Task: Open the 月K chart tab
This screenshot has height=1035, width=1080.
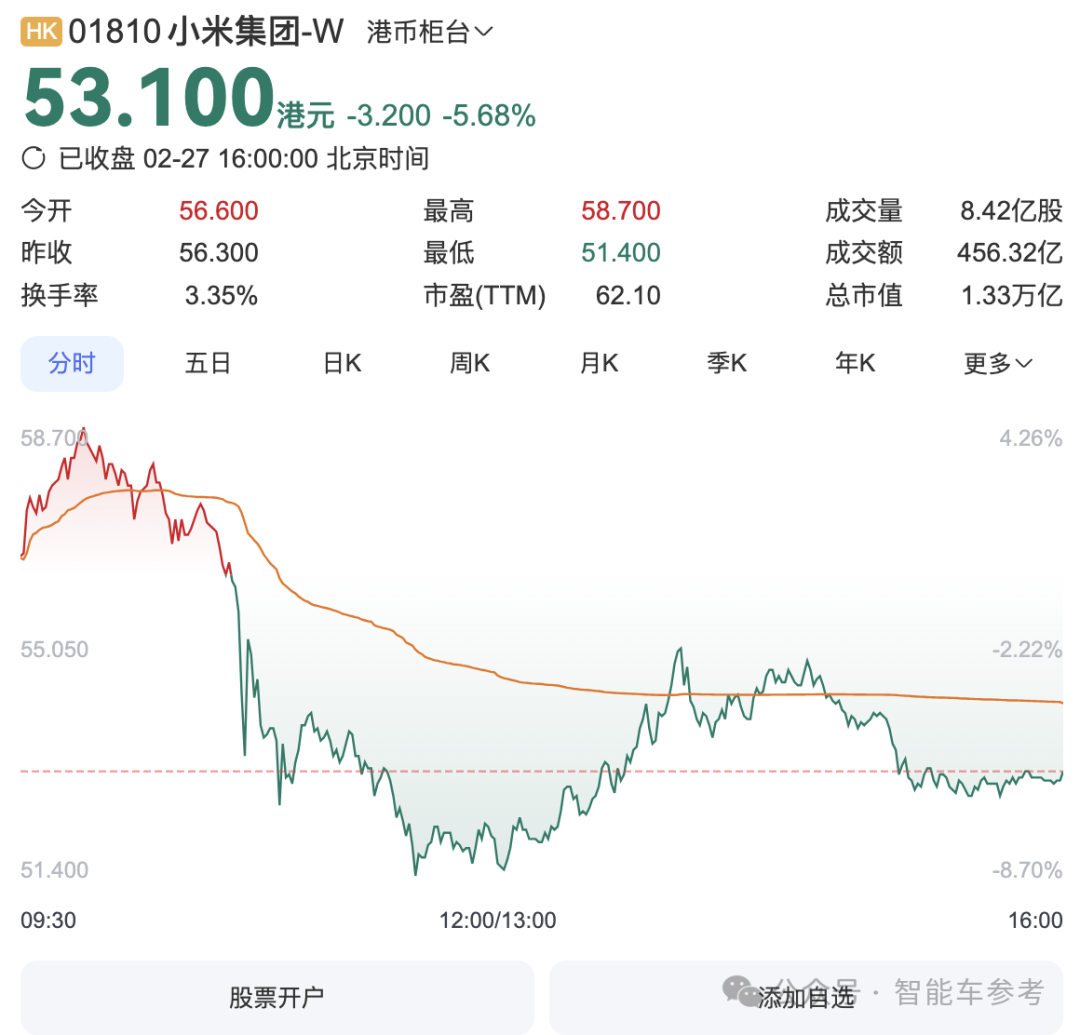Action: coord(599,363)
